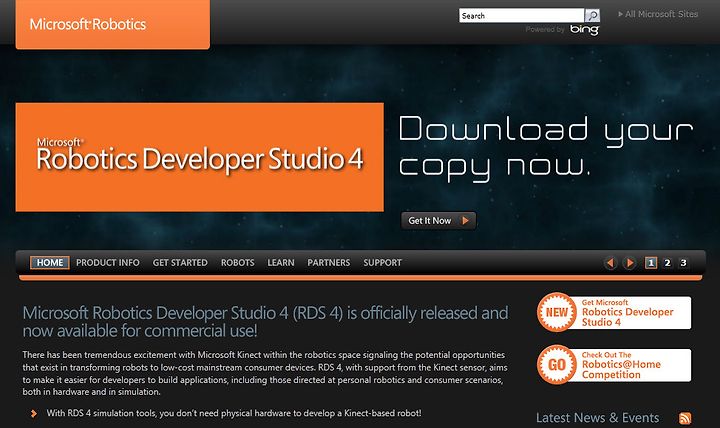The width and height of the screenshot is (720, 428).
Task: Open the LEARN navigation tab
Action: 281,263
